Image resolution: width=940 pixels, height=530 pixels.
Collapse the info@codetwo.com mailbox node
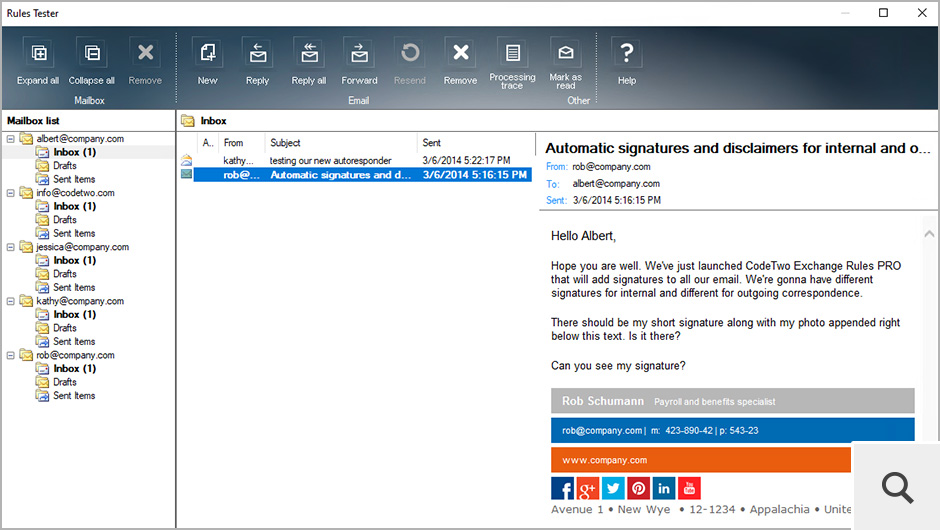[x=11, y=193]
